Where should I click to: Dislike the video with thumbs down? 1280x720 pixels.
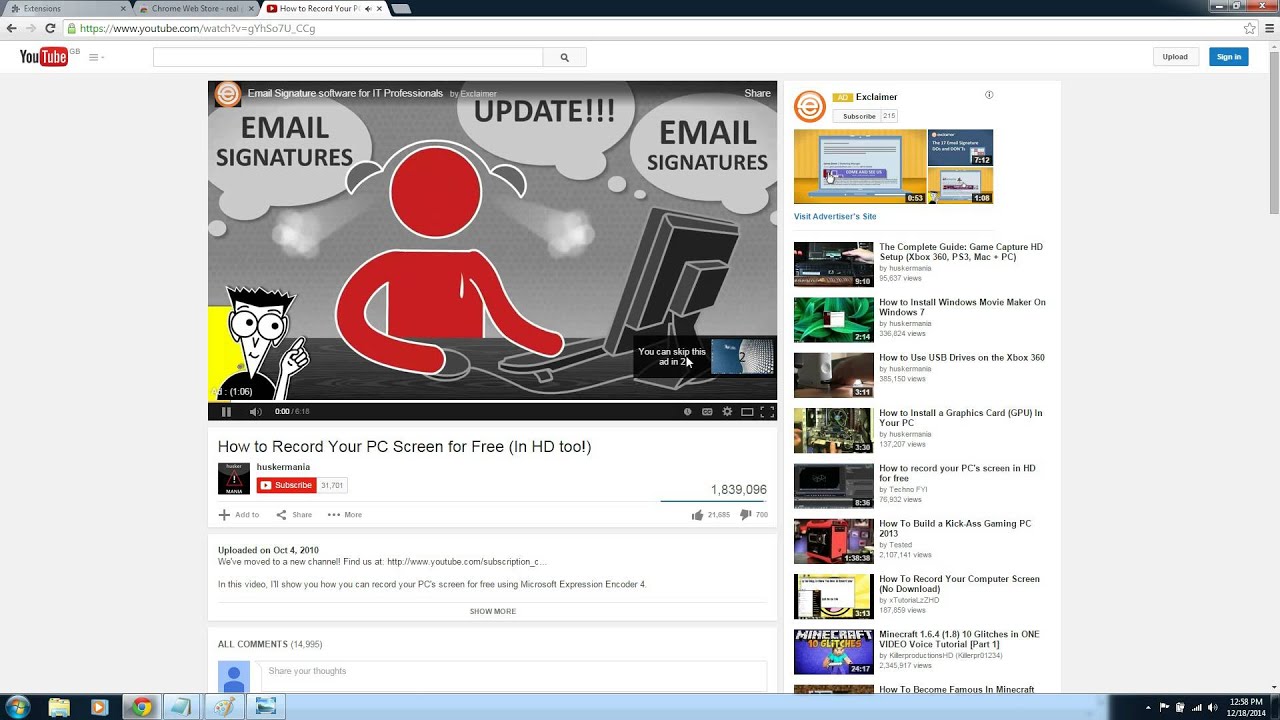pyautogui.click(x=745, y=515)
